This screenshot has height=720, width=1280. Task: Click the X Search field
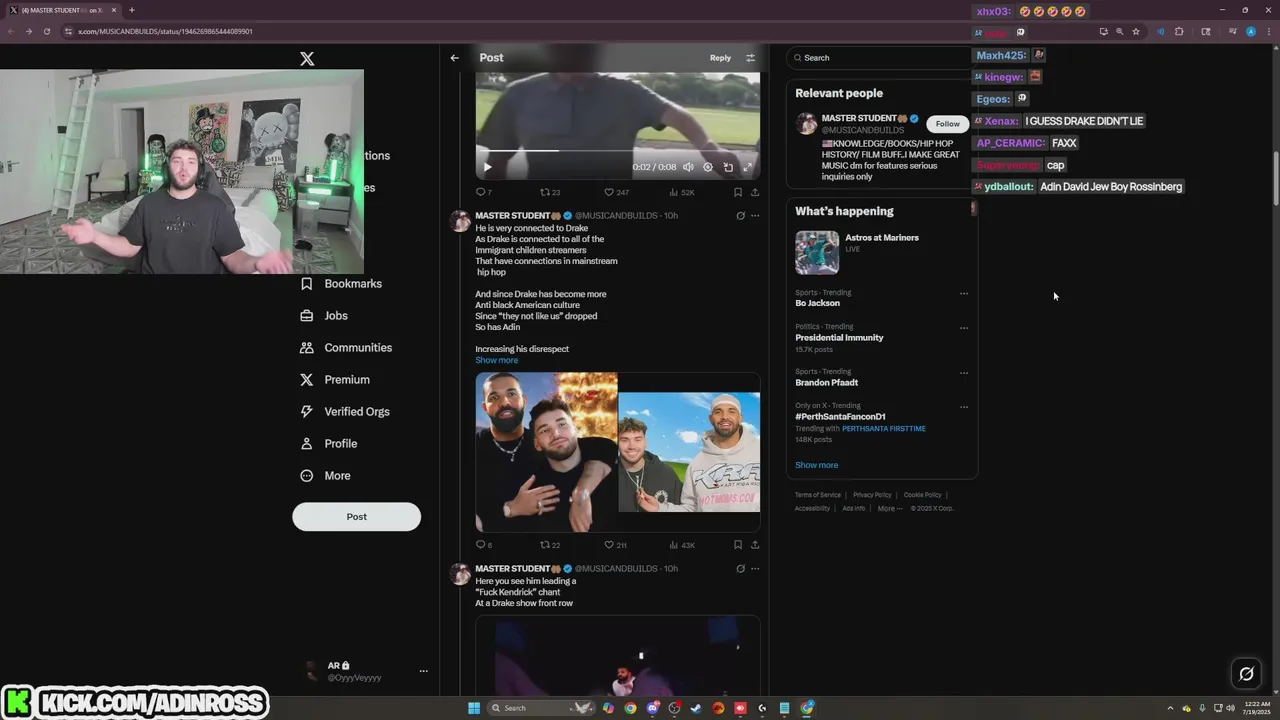click(x=880, y=58)
